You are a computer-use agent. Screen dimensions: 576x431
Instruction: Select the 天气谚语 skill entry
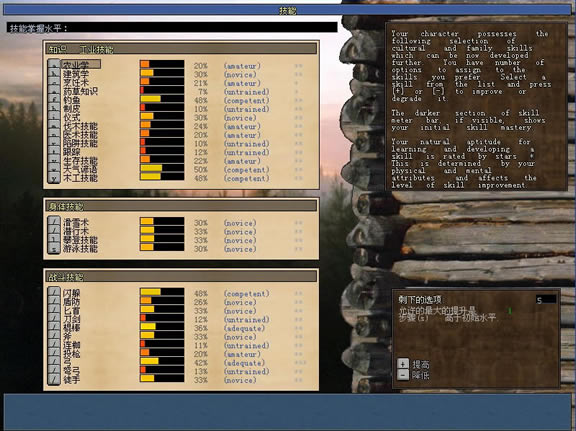tap(80, 169)
